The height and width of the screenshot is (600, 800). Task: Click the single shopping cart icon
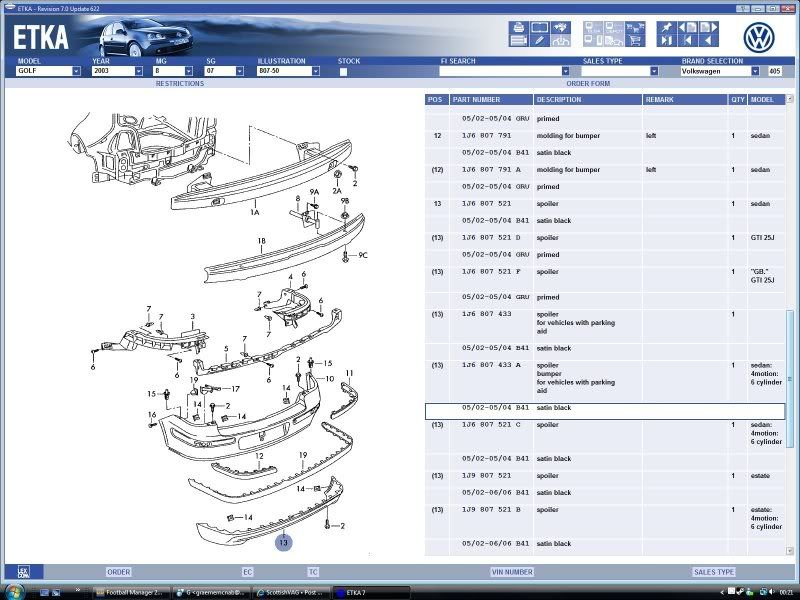[x=635, y=41]
